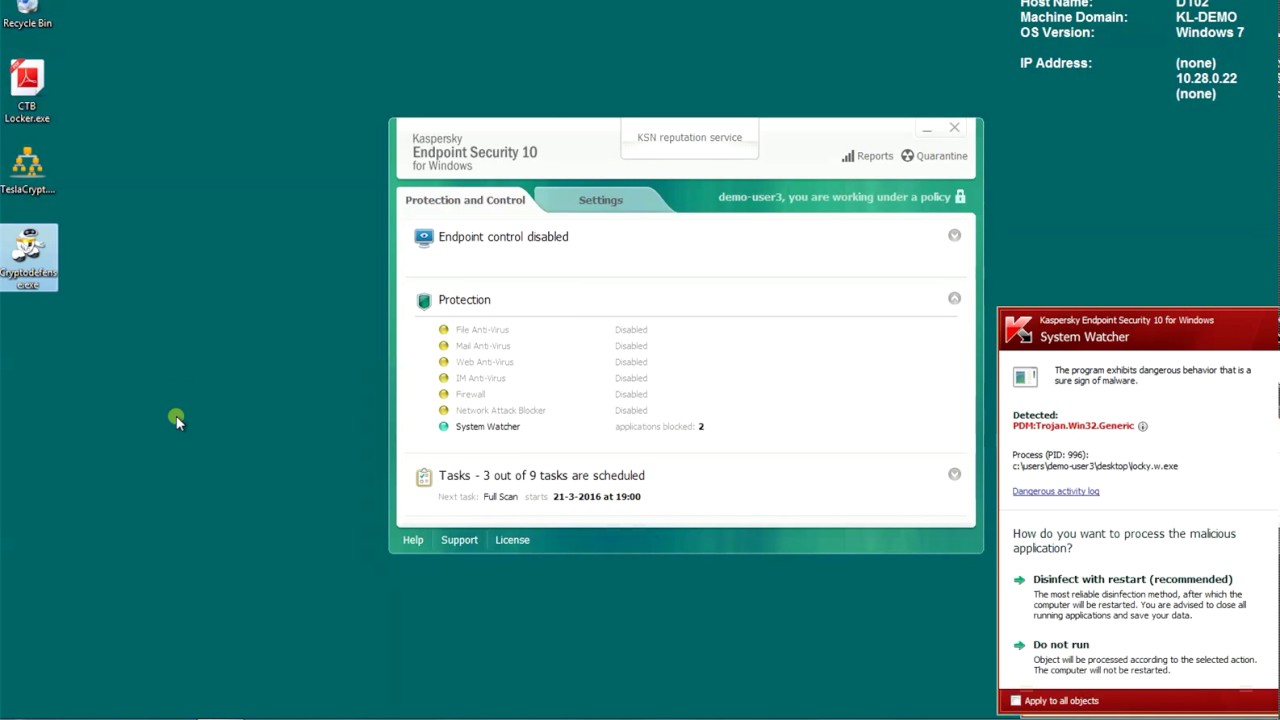
Task: Click File Anti-Virus status indicator
Action: [x=443, y=330]
